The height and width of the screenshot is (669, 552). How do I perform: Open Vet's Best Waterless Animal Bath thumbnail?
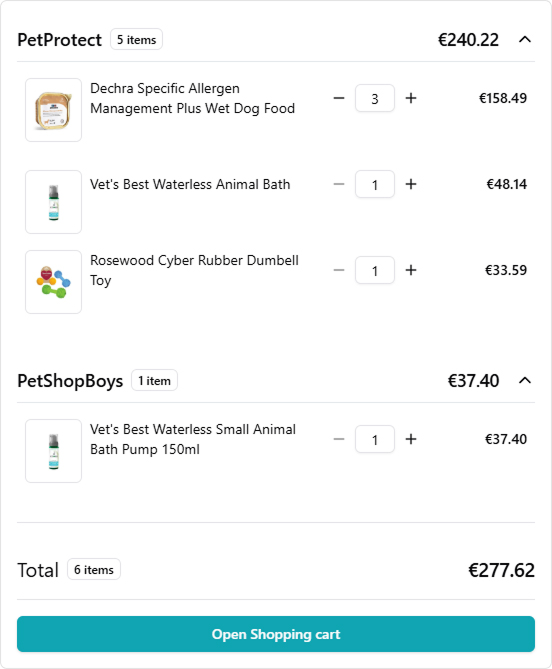tap(53, 202)
